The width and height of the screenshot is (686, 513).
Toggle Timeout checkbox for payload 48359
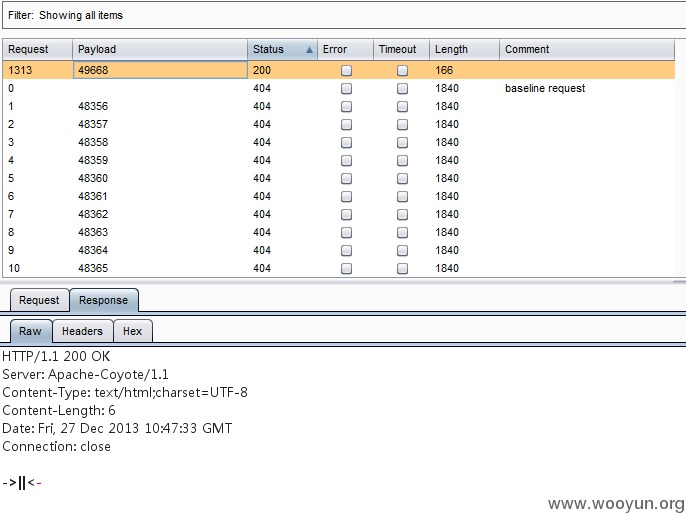[x=402, y=161]
